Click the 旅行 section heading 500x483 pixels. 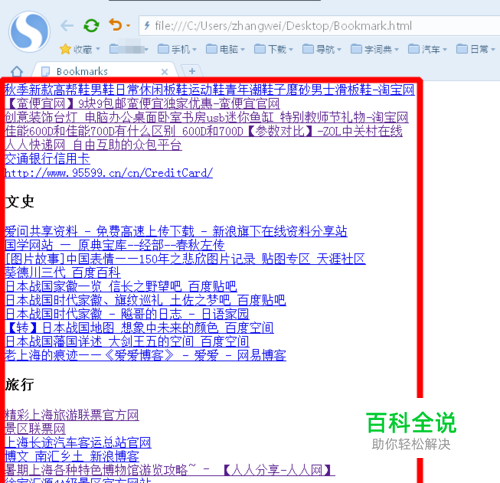19,385
